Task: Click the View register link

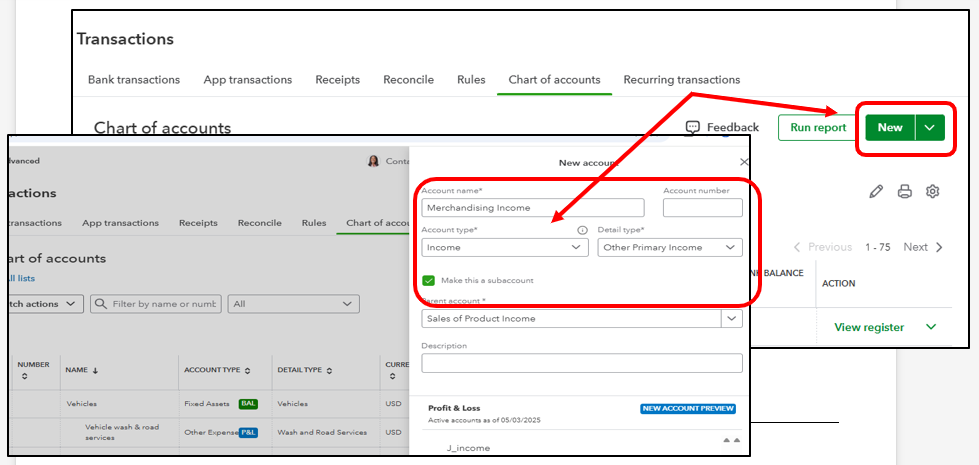Action: click(x=869, y=327)
